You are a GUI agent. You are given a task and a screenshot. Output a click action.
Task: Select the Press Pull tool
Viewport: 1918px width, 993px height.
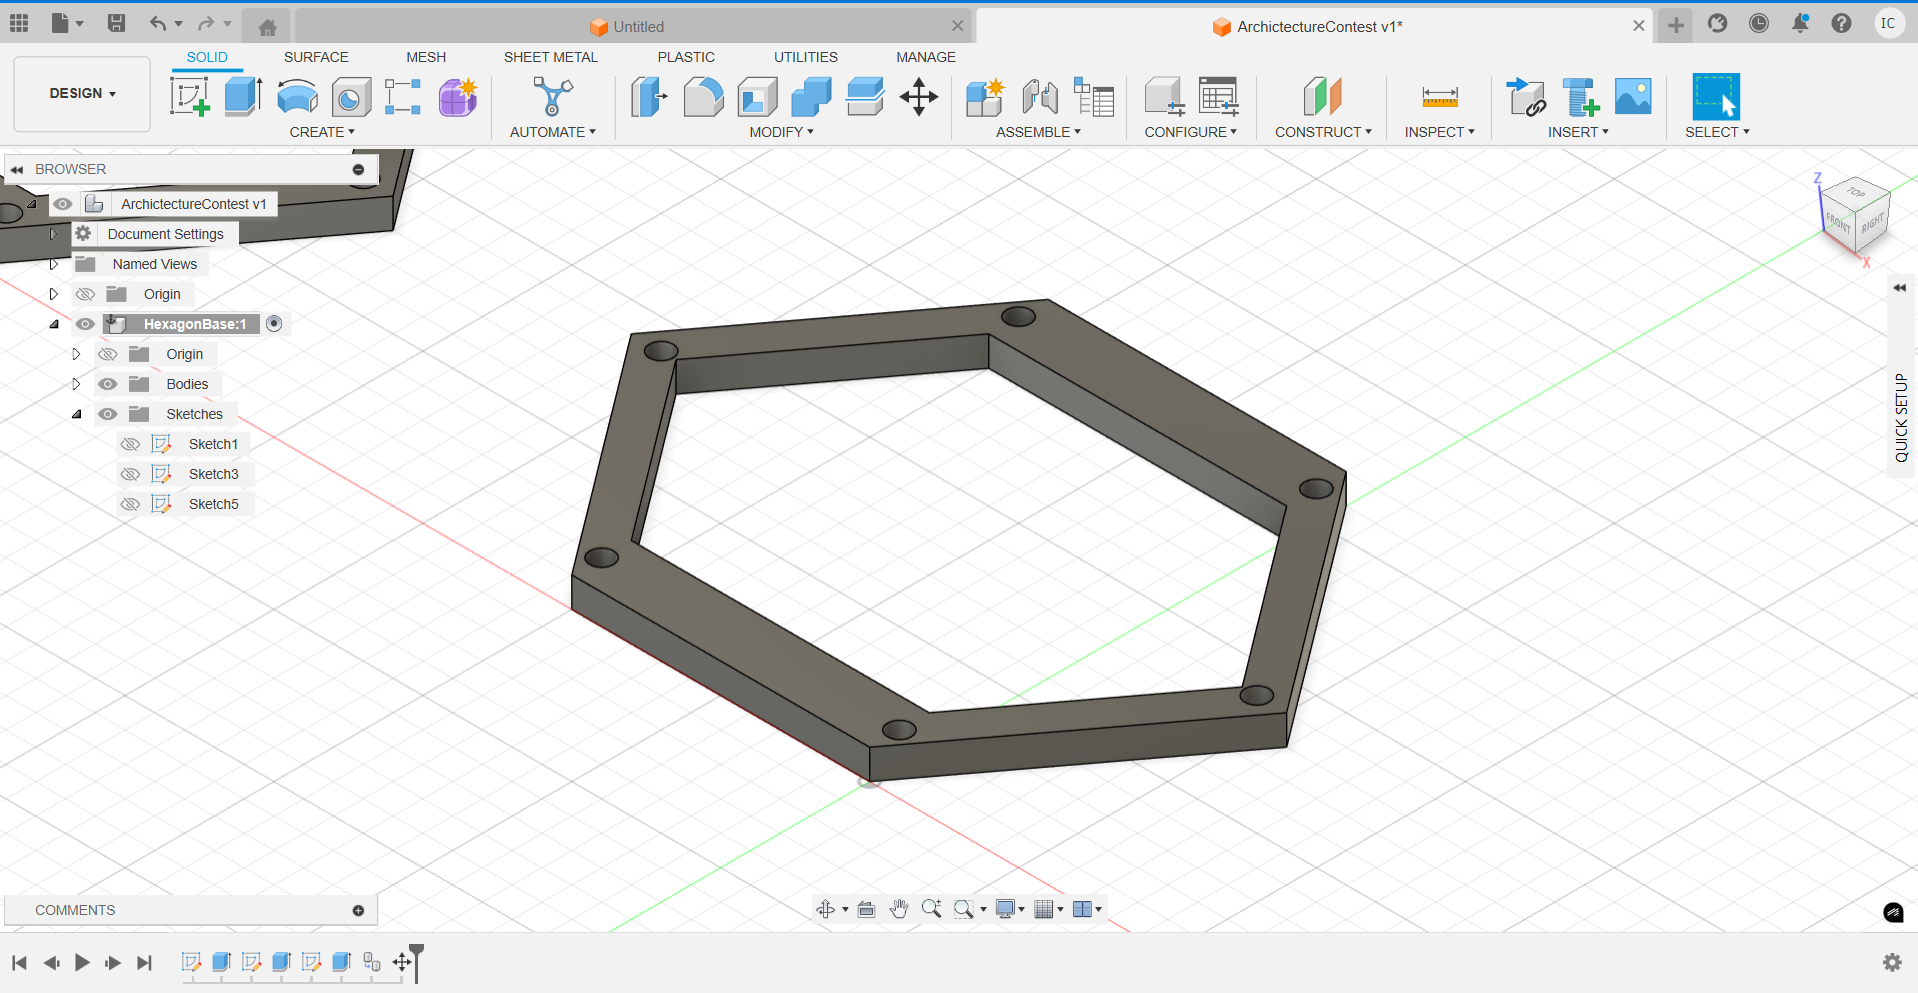tap(649, 97)
